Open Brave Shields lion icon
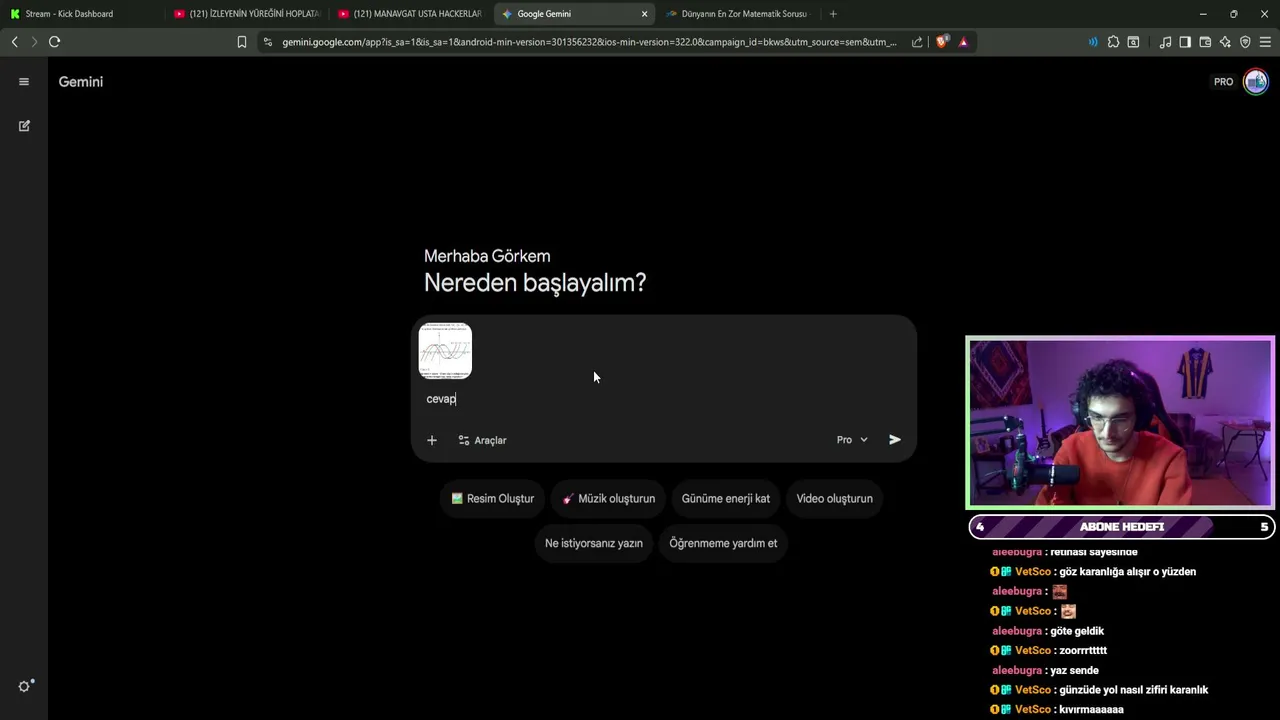The image size is (1280, 720). [941, 42]
